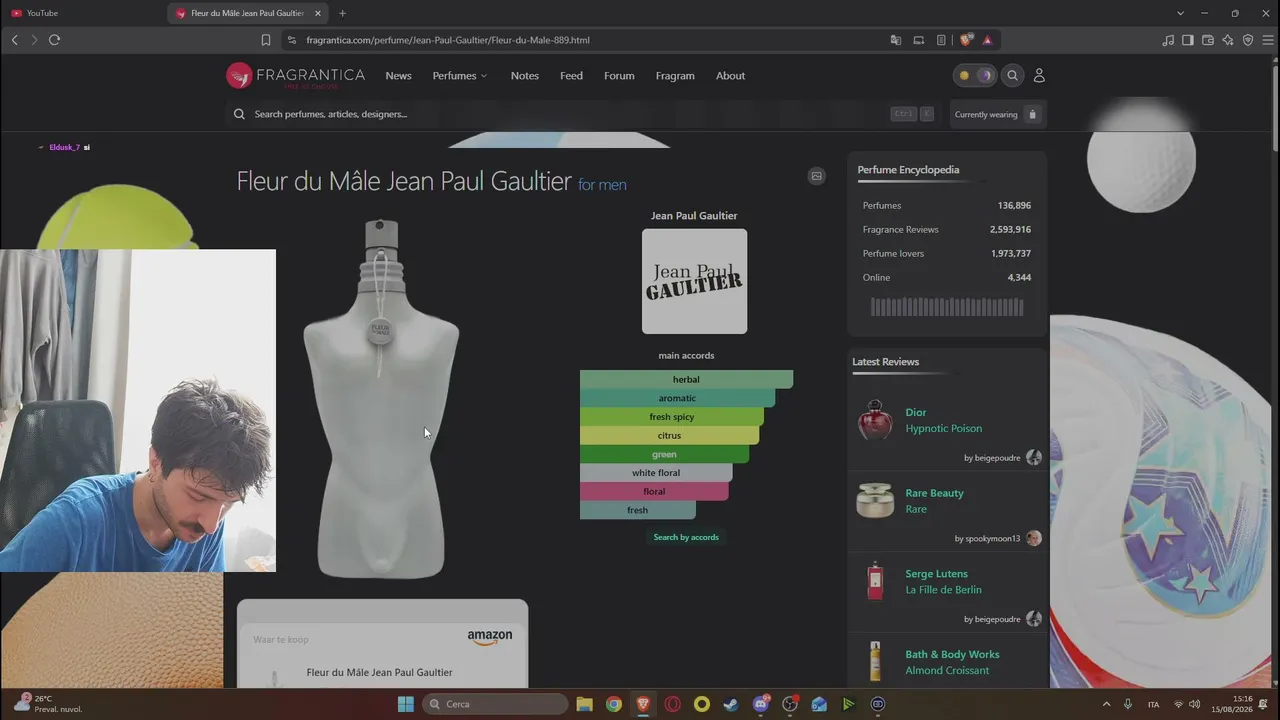Open the Forum menu item

pos(619,76)
